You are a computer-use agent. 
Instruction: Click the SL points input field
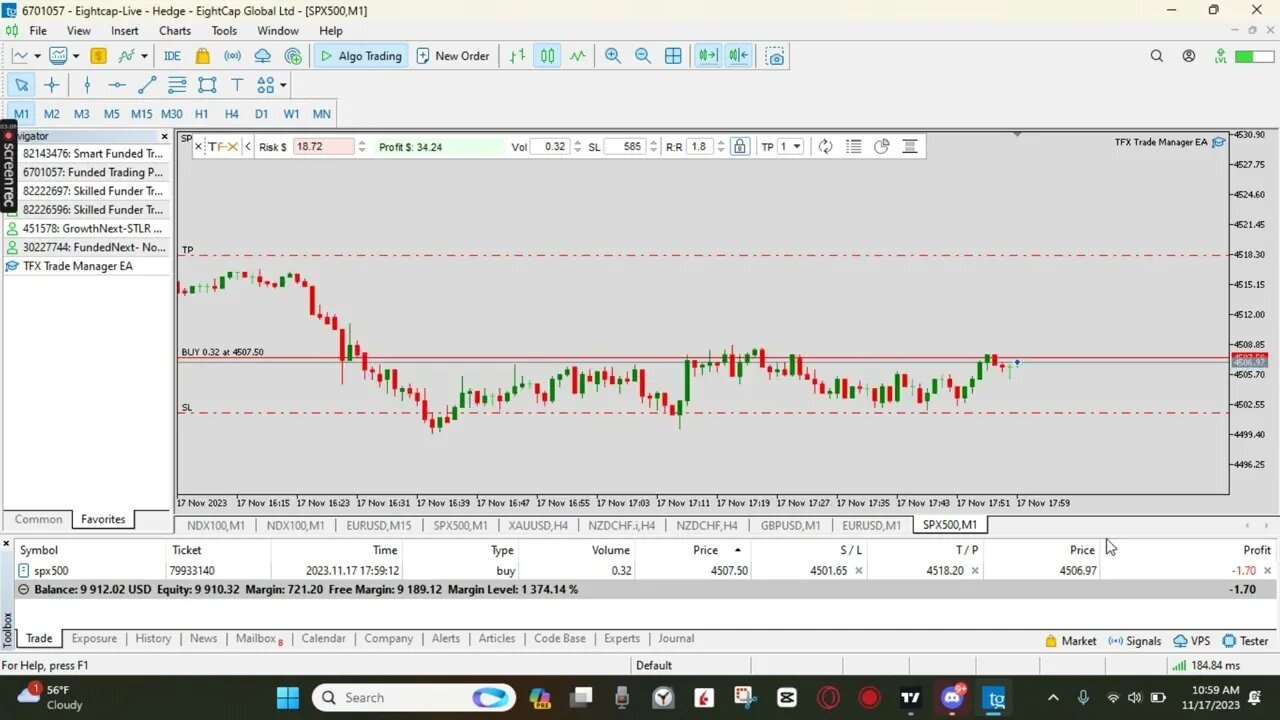coord(625,146)
